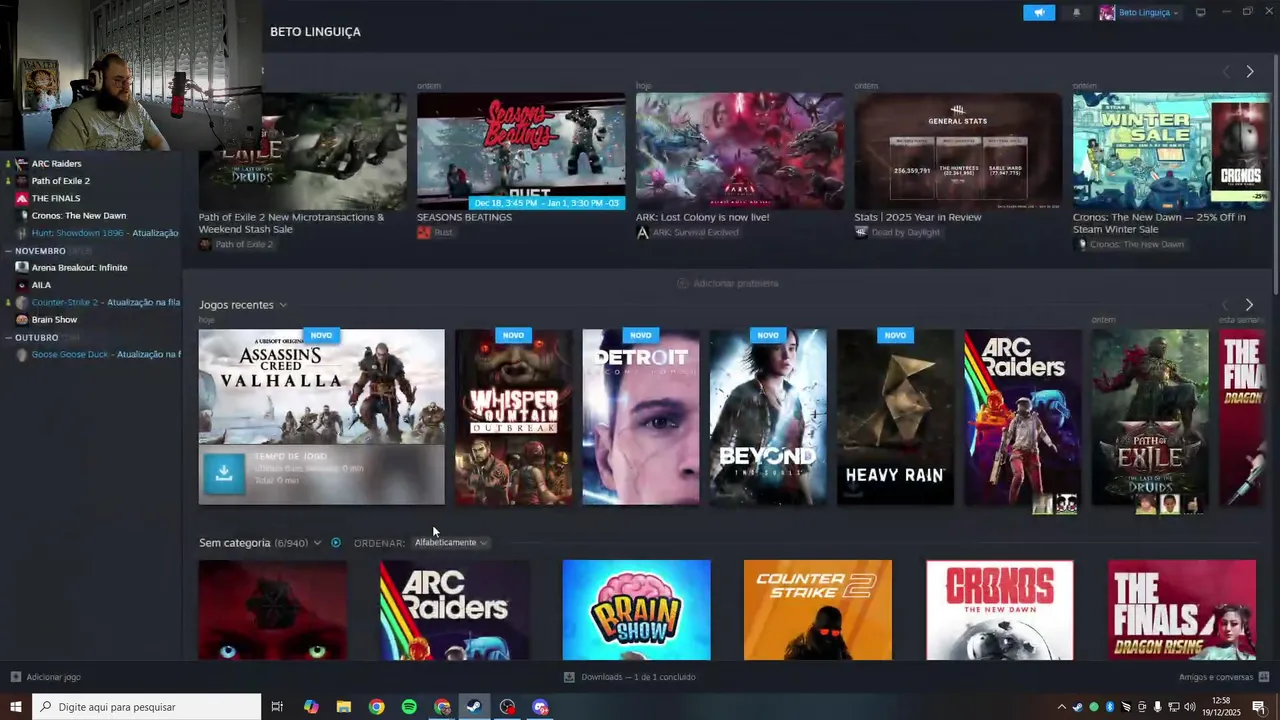
Task: Select Cronos: The New Dawn in sidebar
Action: click(x=78, y=216)
